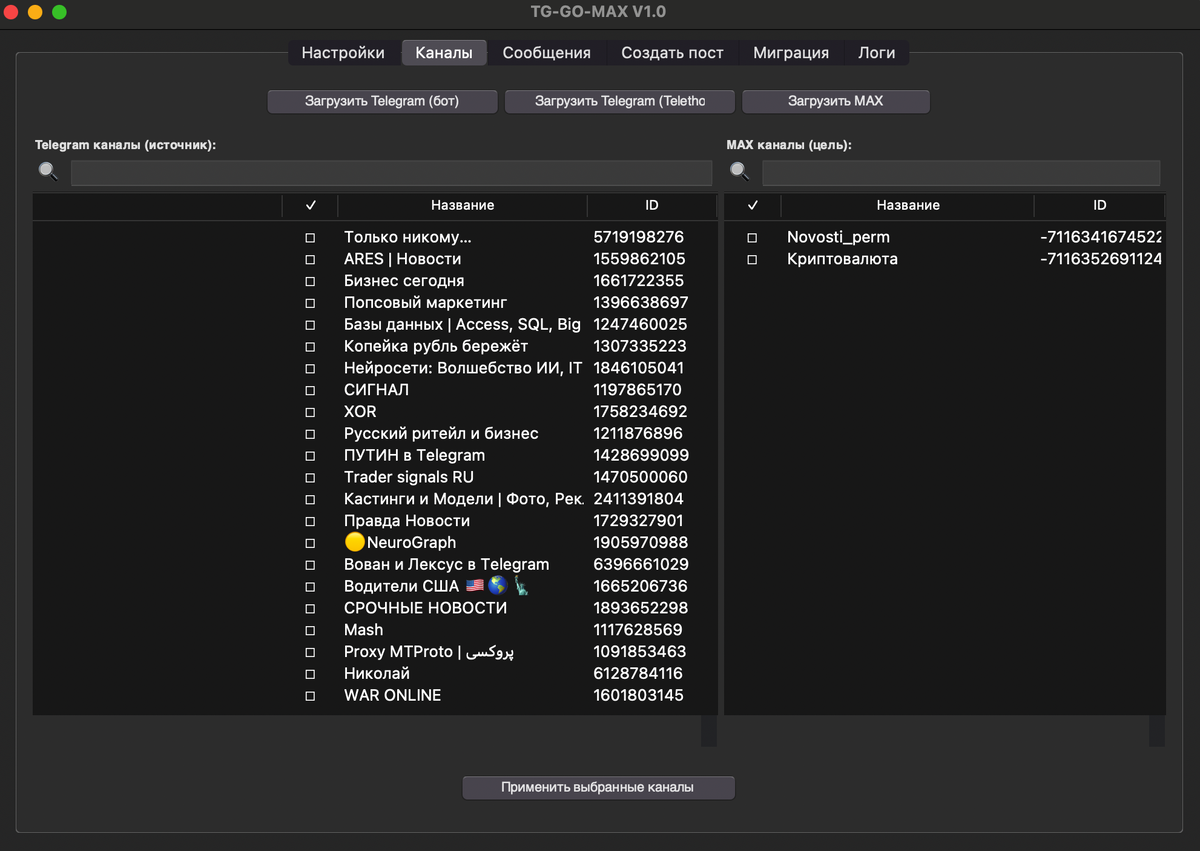Click the Русский ритейл и бизнес name
The width and height of the screenshot is (1200, 851).
pyautogui.click(x=441, y=434)
